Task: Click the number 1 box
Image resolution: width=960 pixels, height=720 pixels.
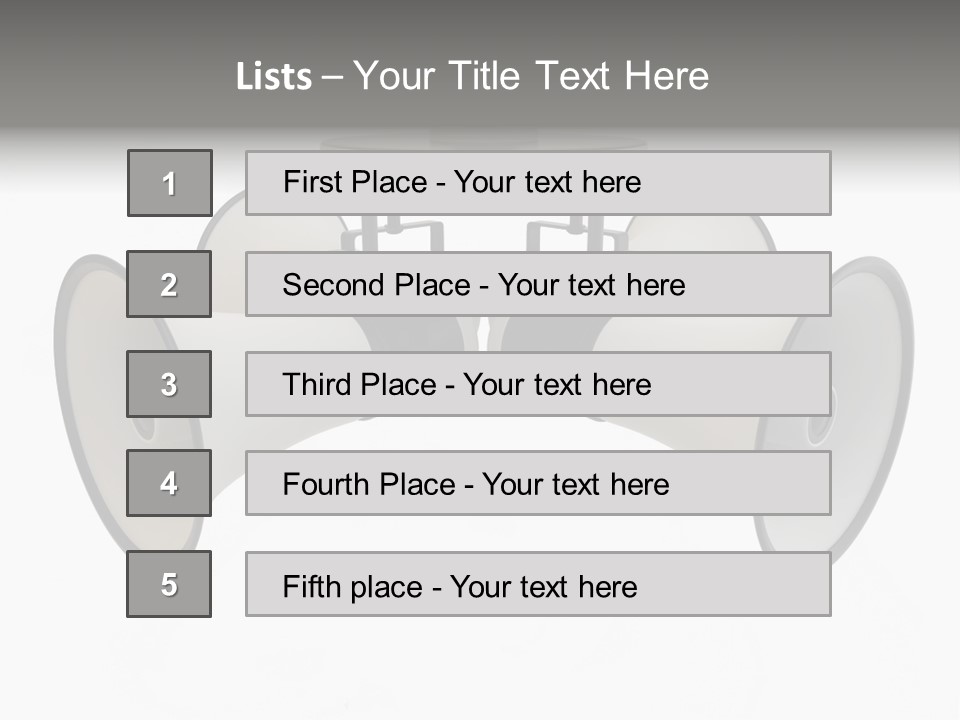Action: [x=169, y=183]
